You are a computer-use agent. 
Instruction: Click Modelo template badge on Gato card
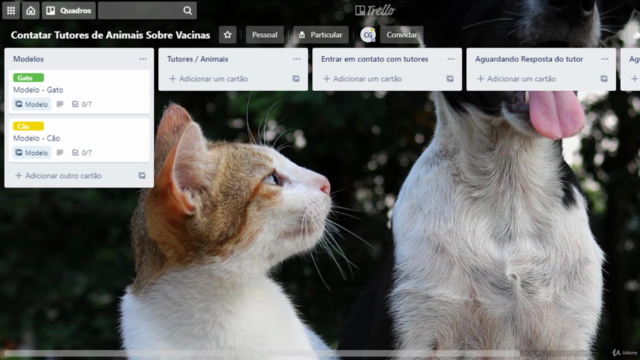pyautogui.click(x=31, y=104)
